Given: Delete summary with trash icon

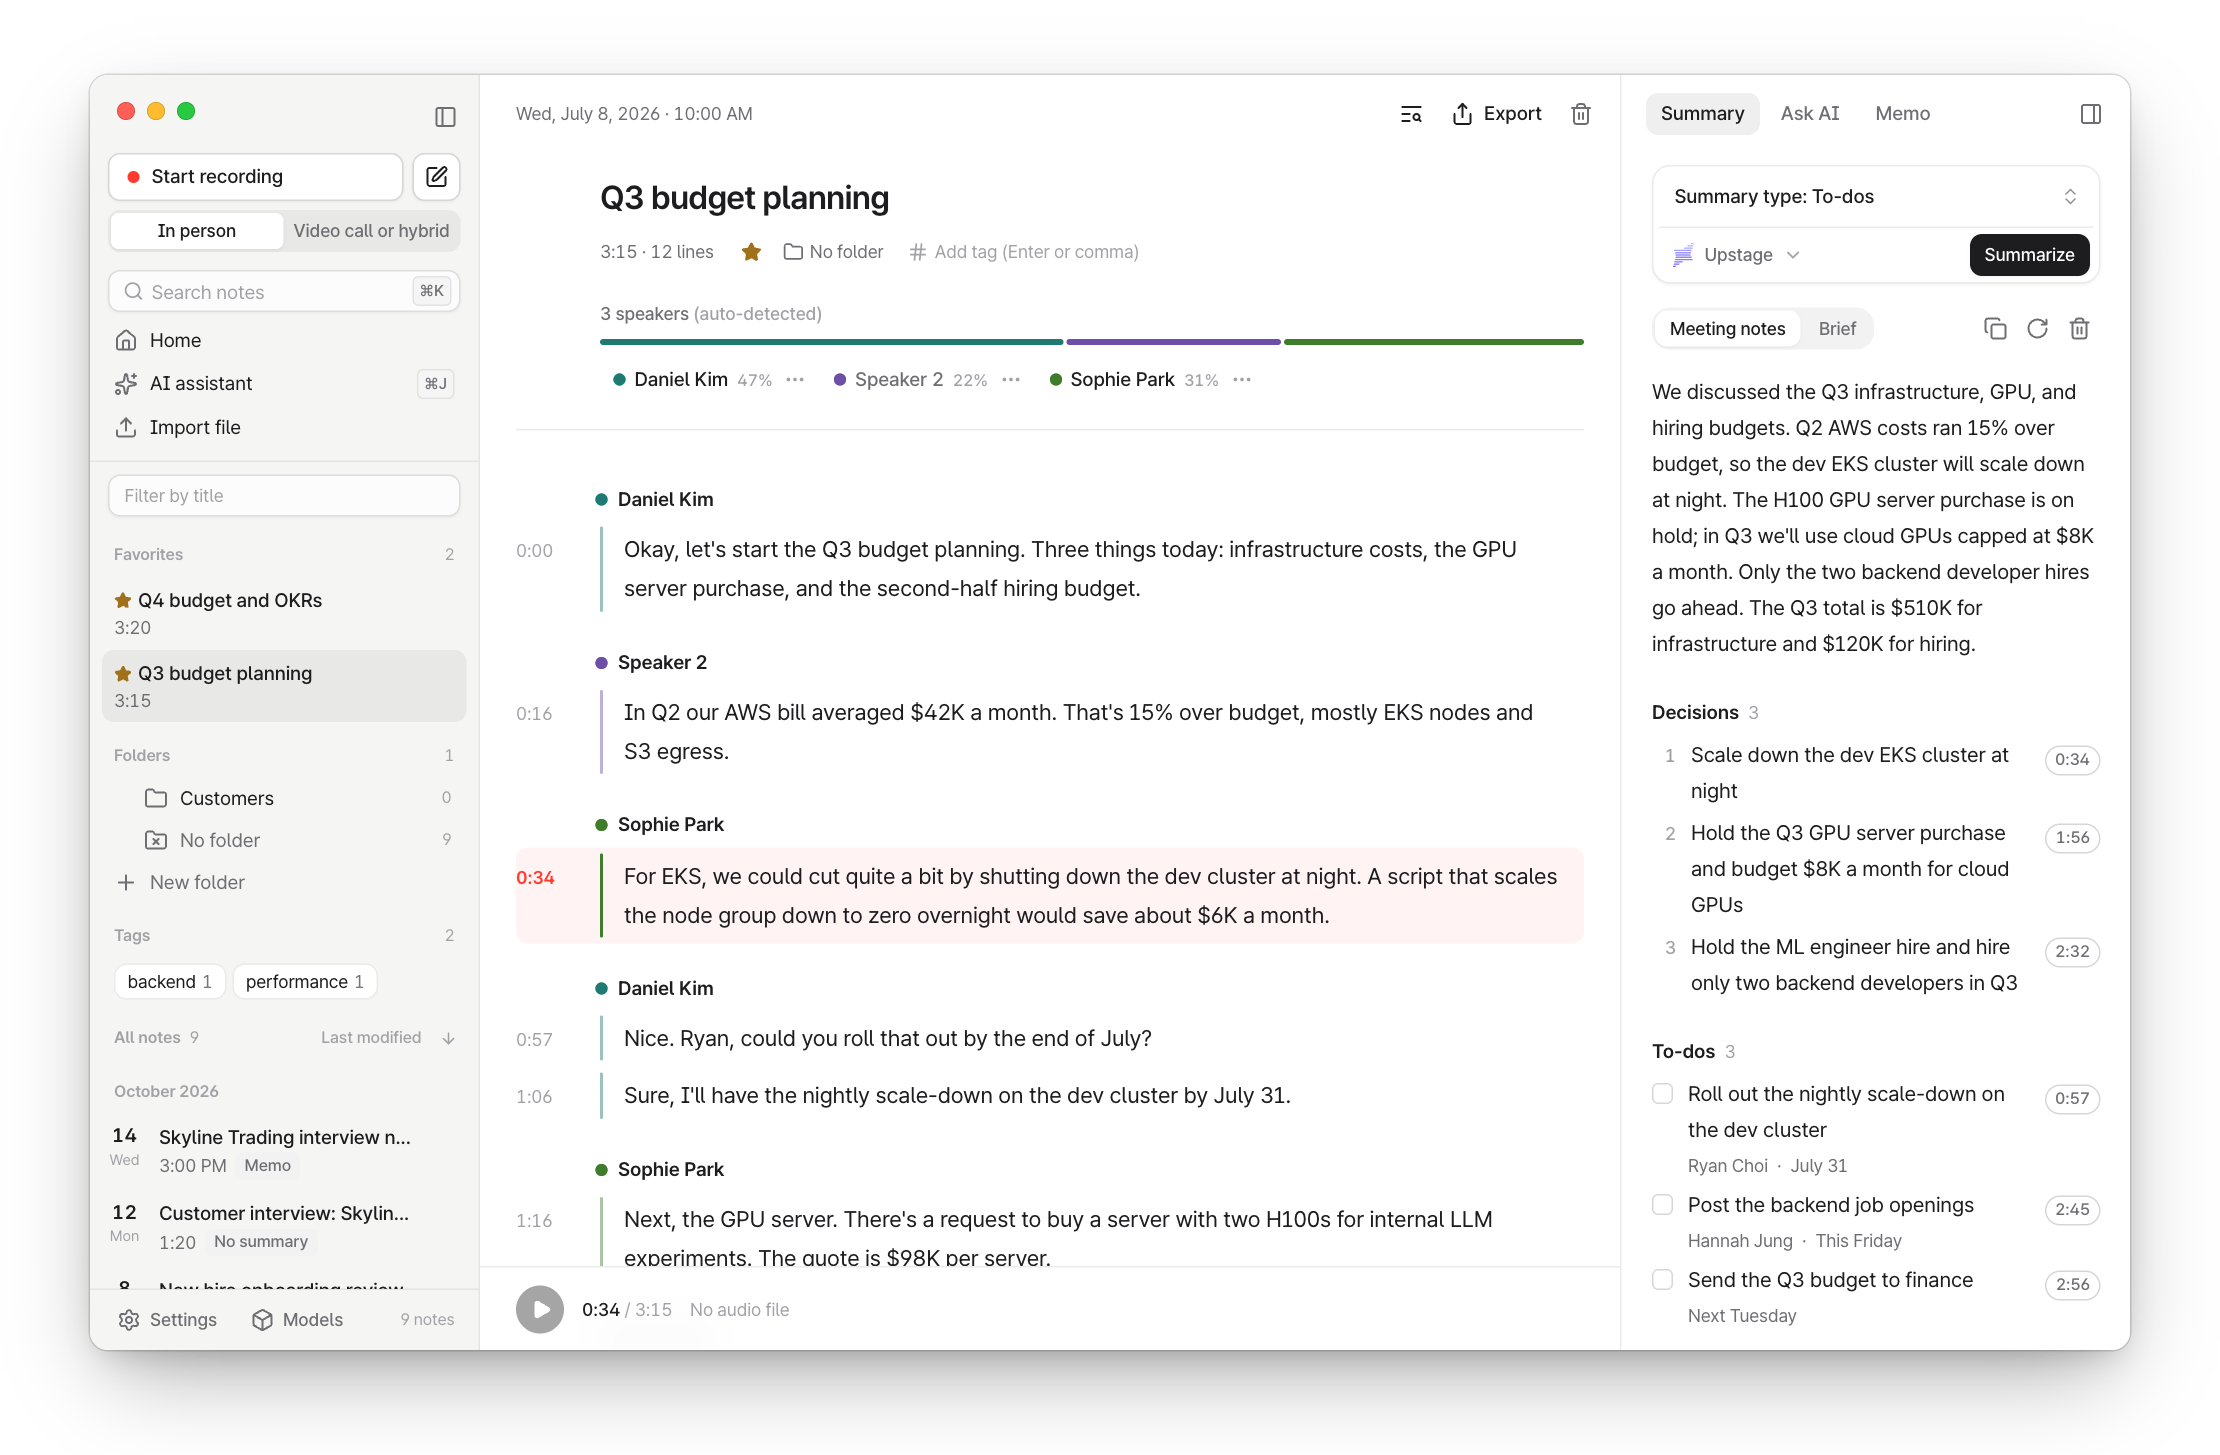Looking at the screenshot, I should 2079,329.
